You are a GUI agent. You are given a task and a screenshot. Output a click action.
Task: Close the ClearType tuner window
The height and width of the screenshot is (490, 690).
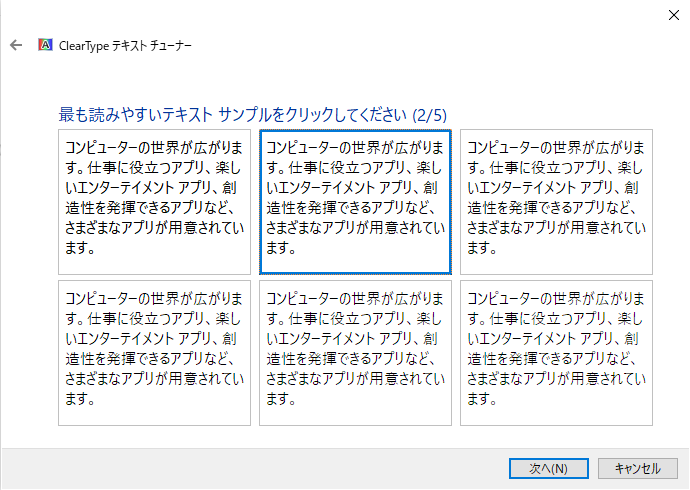(x=673, y=14)
